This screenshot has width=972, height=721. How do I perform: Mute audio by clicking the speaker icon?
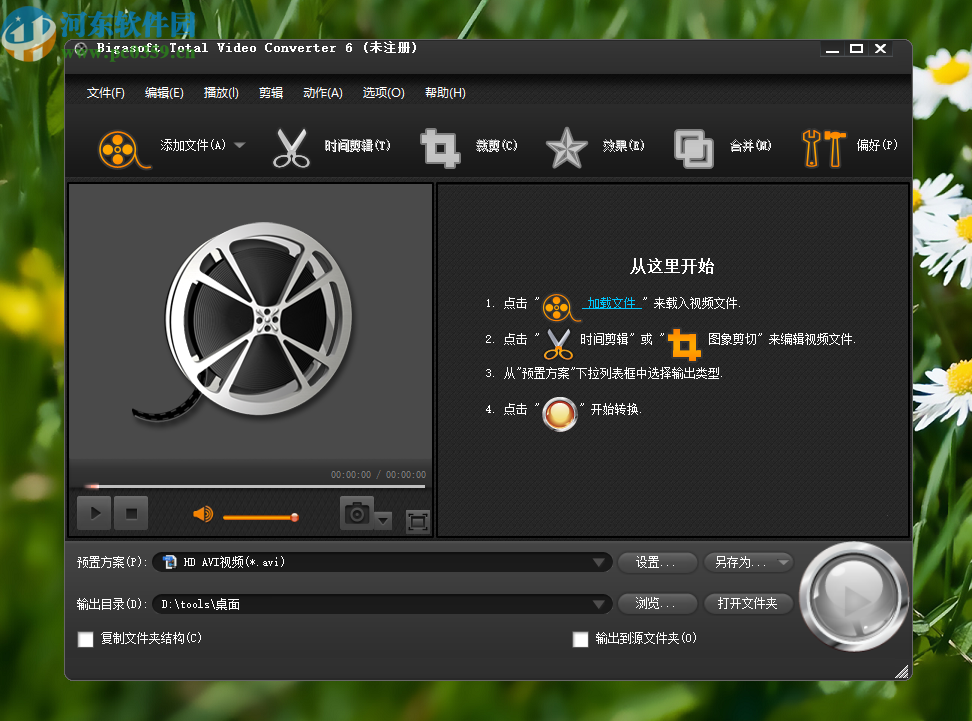202,513
